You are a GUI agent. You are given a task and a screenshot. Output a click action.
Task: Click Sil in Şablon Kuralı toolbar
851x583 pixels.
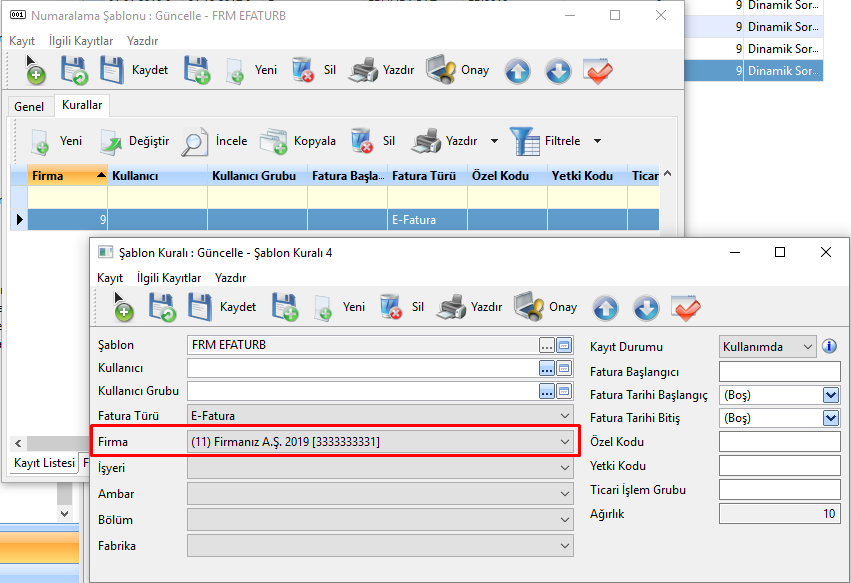point(402,307)
